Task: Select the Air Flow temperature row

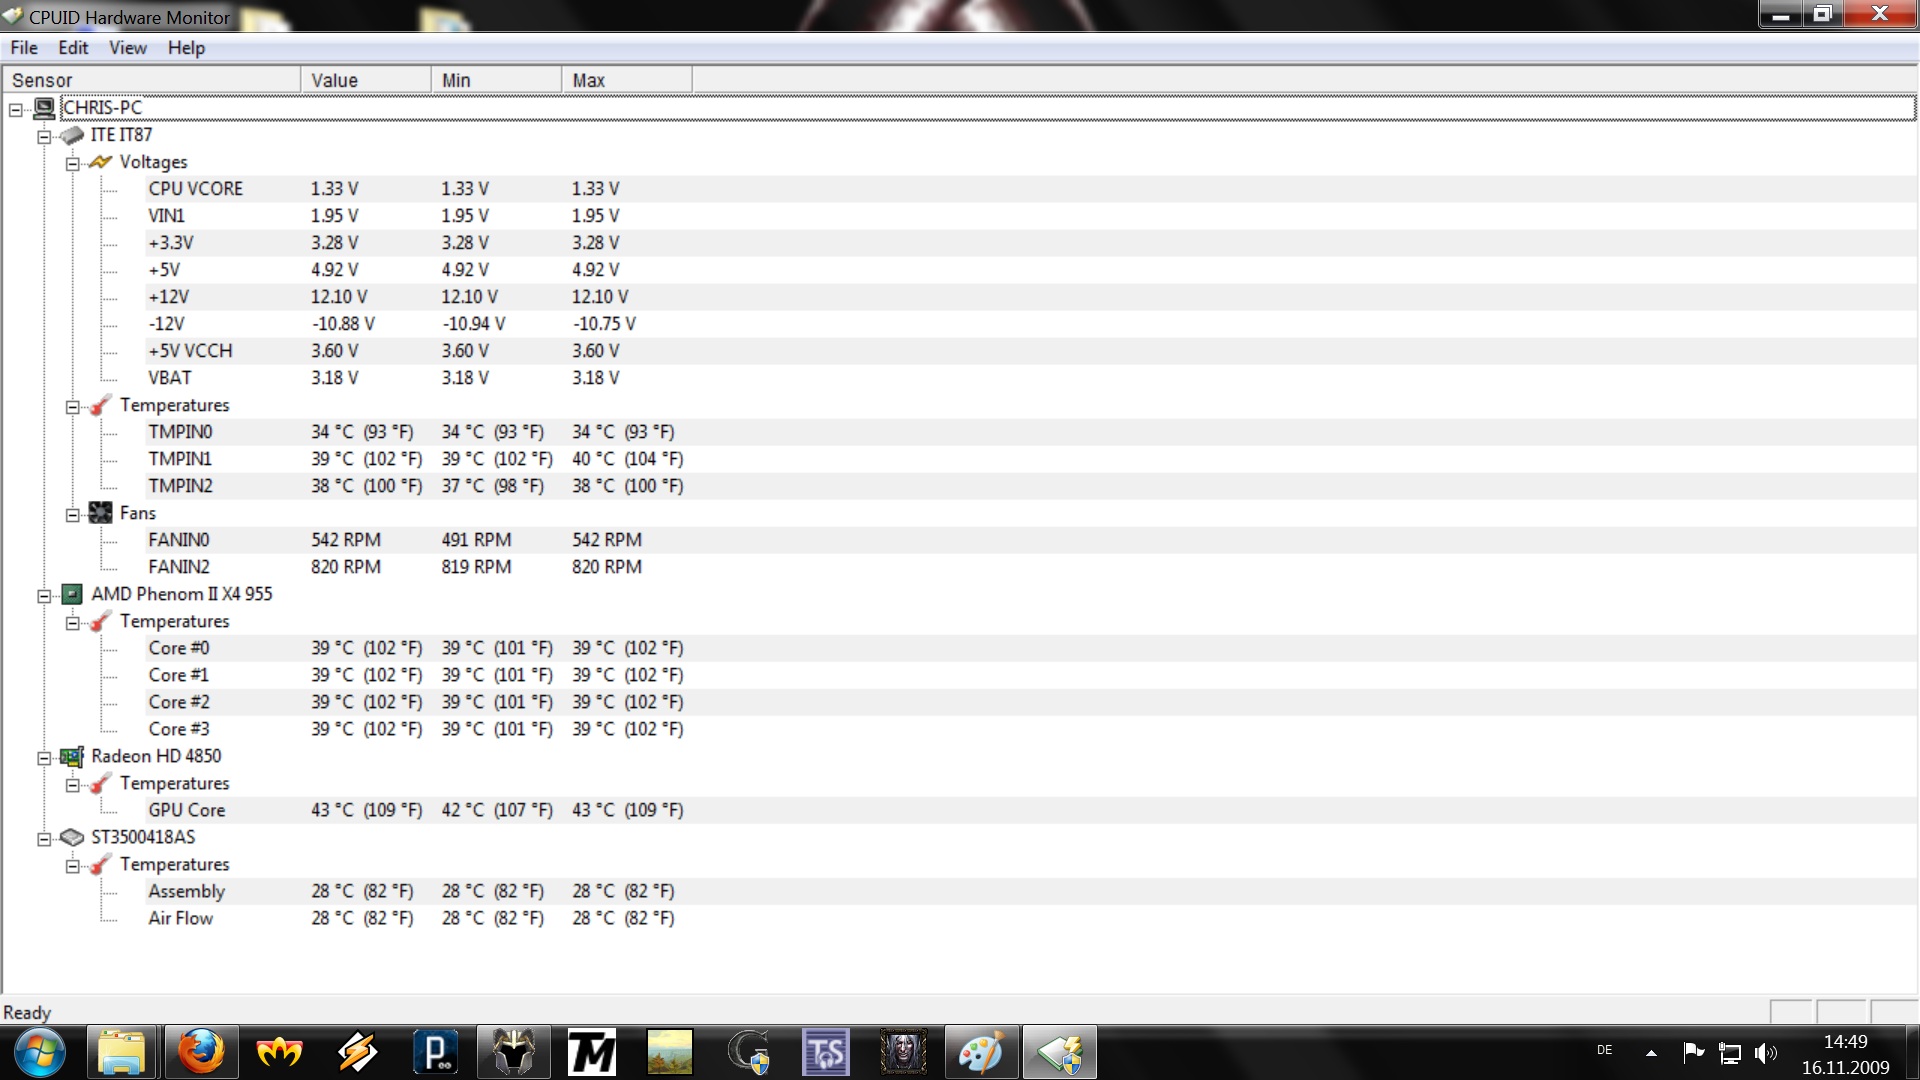Action: coord(1030,918)
